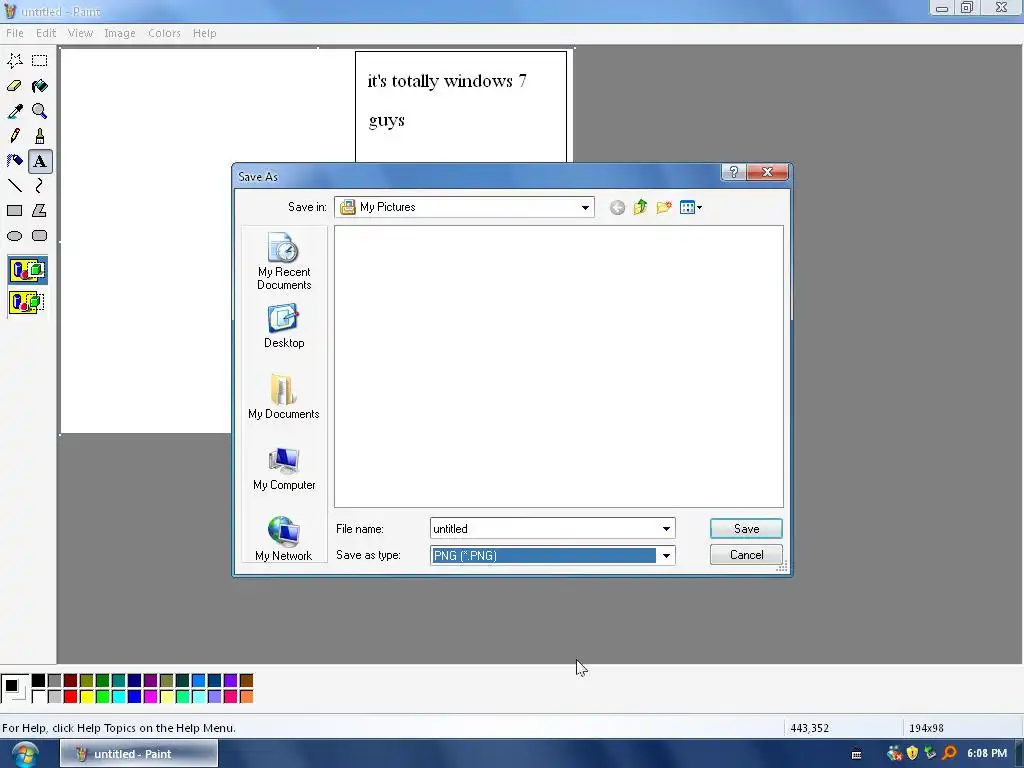Click the orange magnifier tray icon
Screen dimensions: 1024x768
point(950,753)
